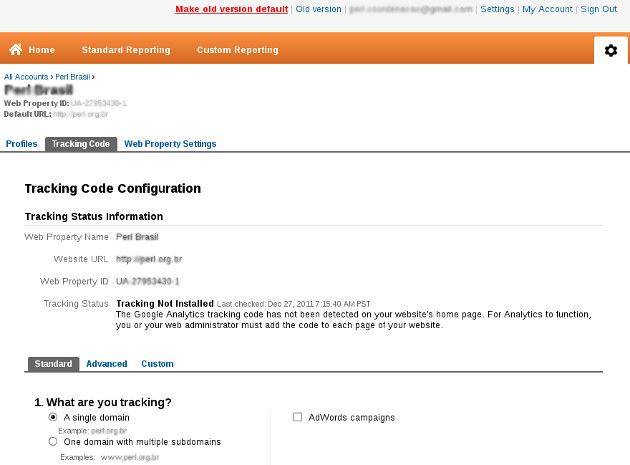Click 'Make old version default' link
The height and width of the screenshot is (465, 630).
[x=231, y=9]
